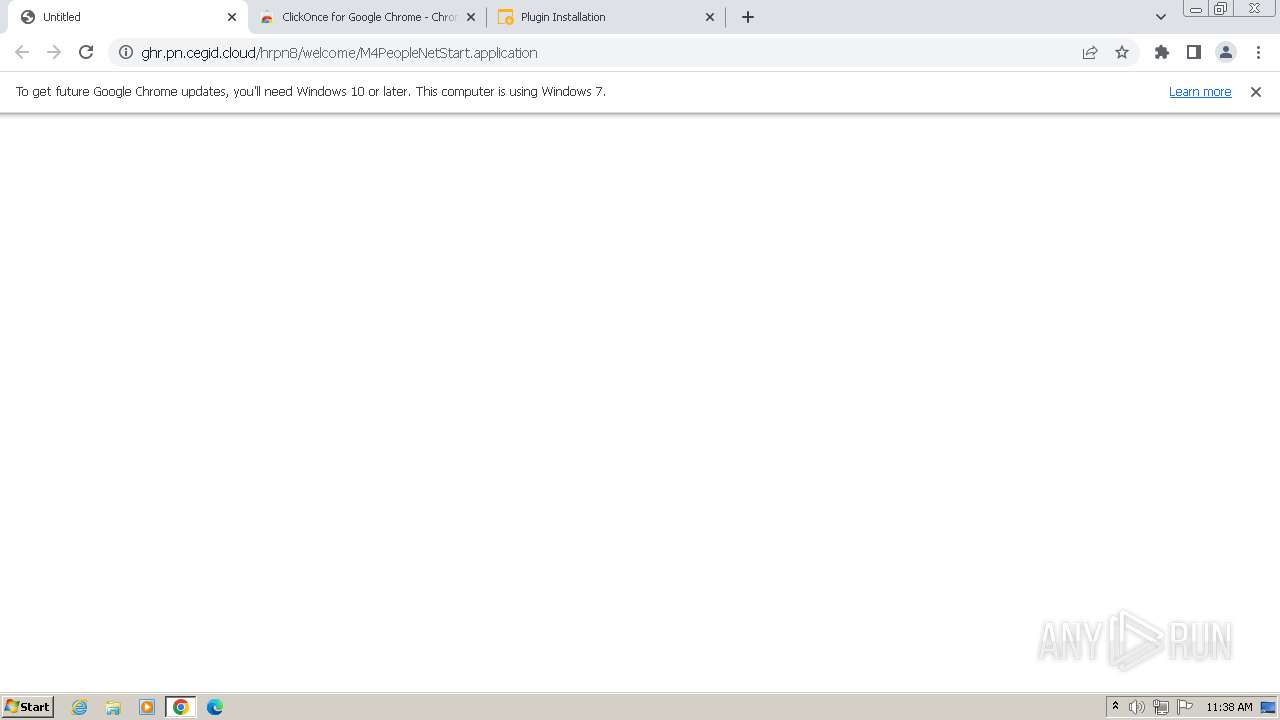Switch to the Plugin Installation tab
This screenshot has height=720, width=1280.
click(x=606, y=17)
